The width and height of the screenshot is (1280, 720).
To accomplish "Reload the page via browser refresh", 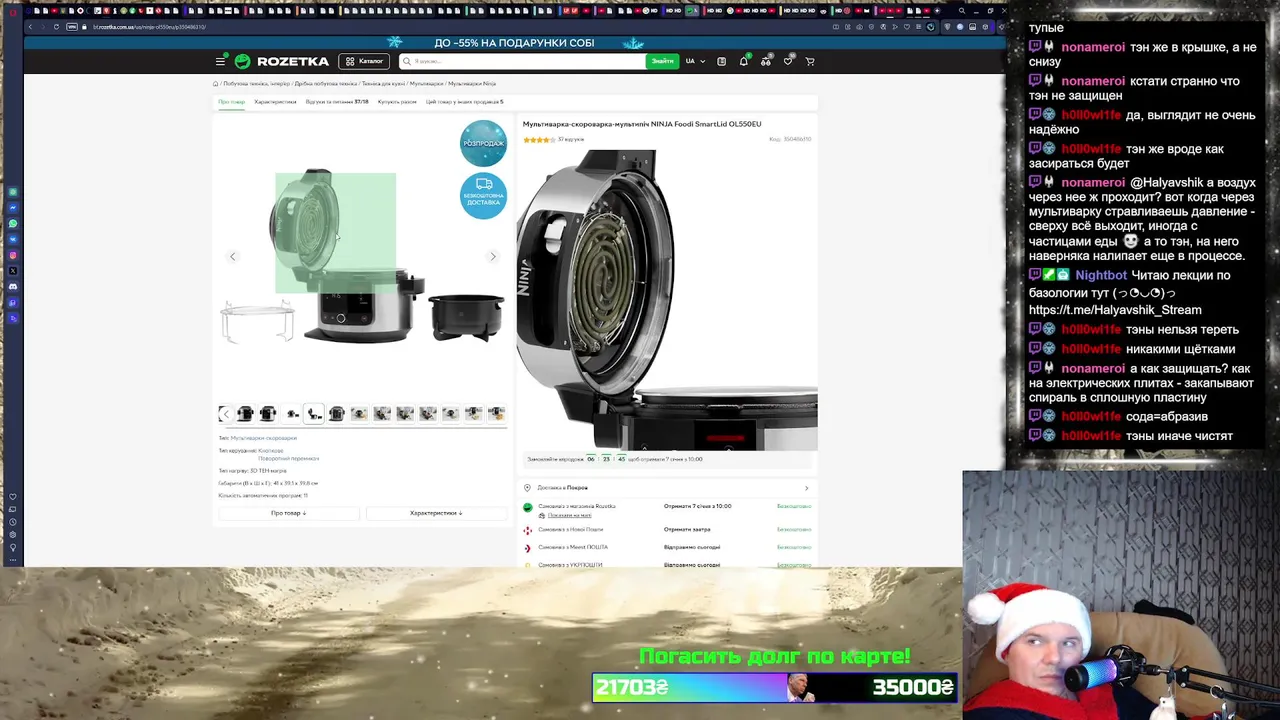I will coord(56,27).
